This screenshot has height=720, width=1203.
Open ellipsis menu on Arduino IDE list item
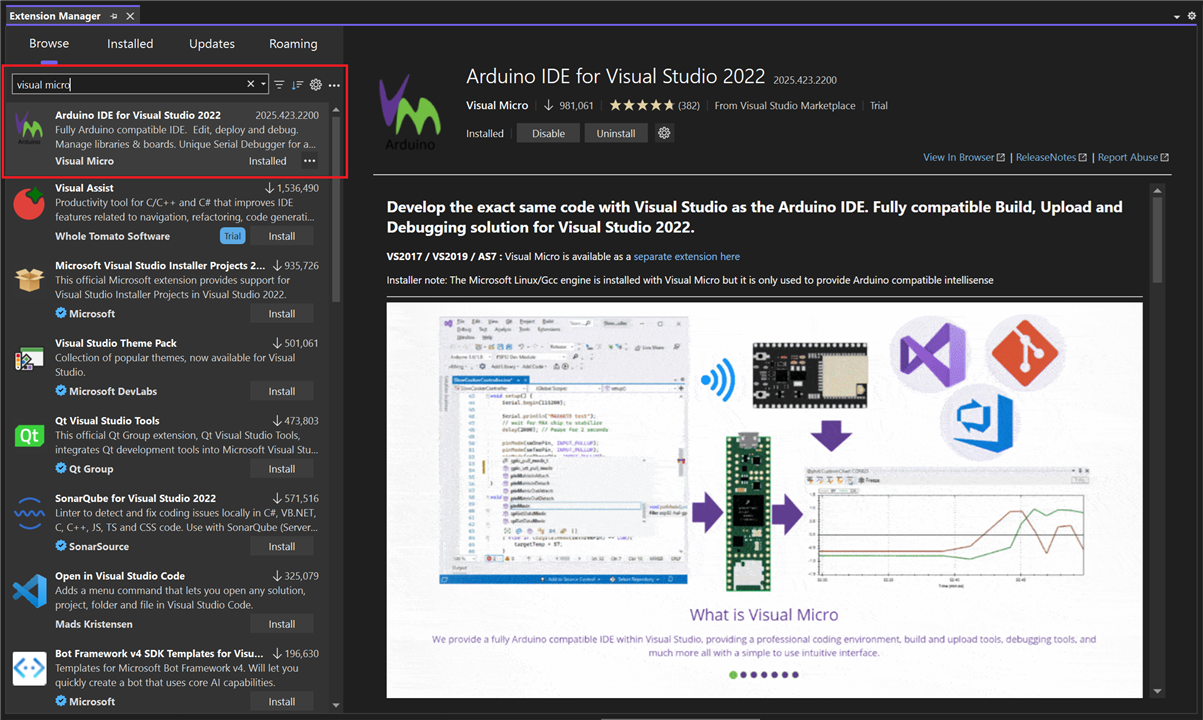click(x=309, y=161)
